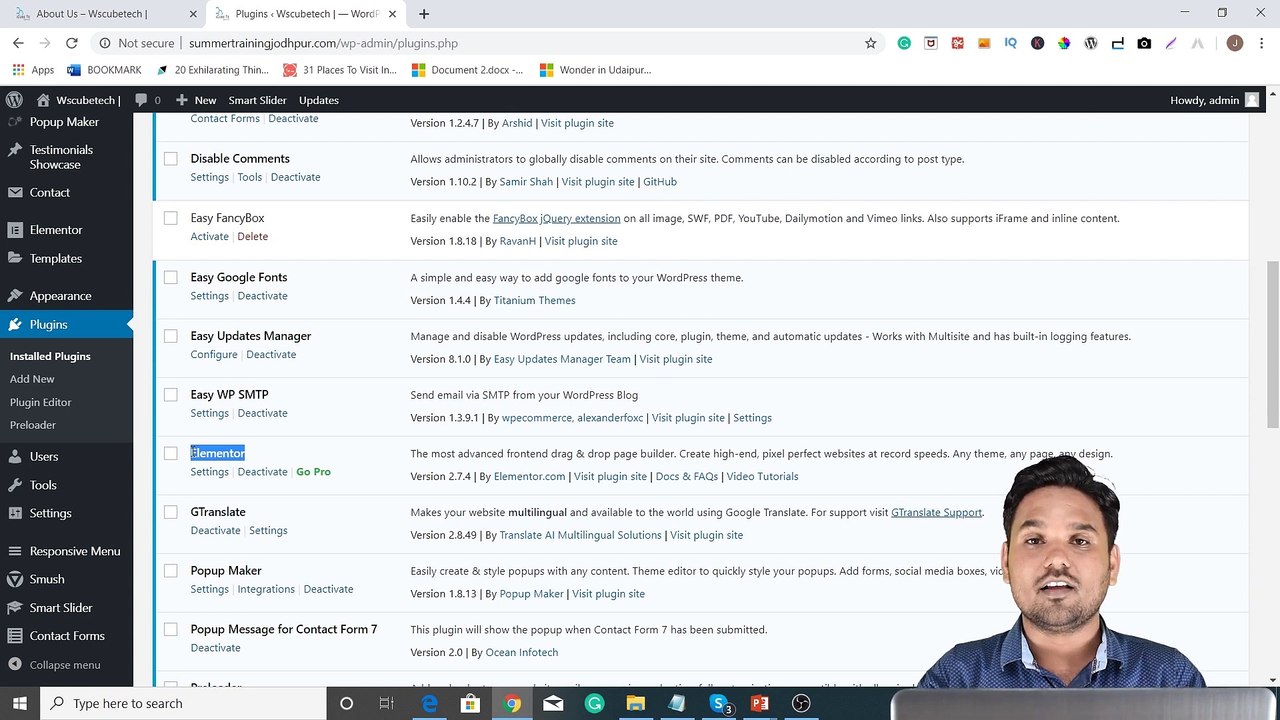Click the Users menu icon

tap(14, 456)
